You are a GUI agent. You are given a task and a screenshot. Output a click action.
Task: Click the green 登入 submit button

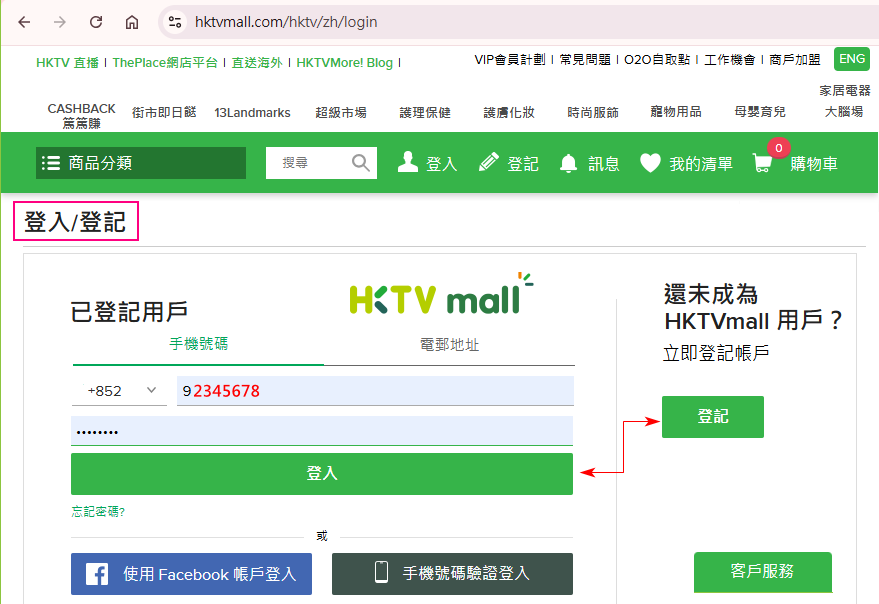tap(322, 474)
